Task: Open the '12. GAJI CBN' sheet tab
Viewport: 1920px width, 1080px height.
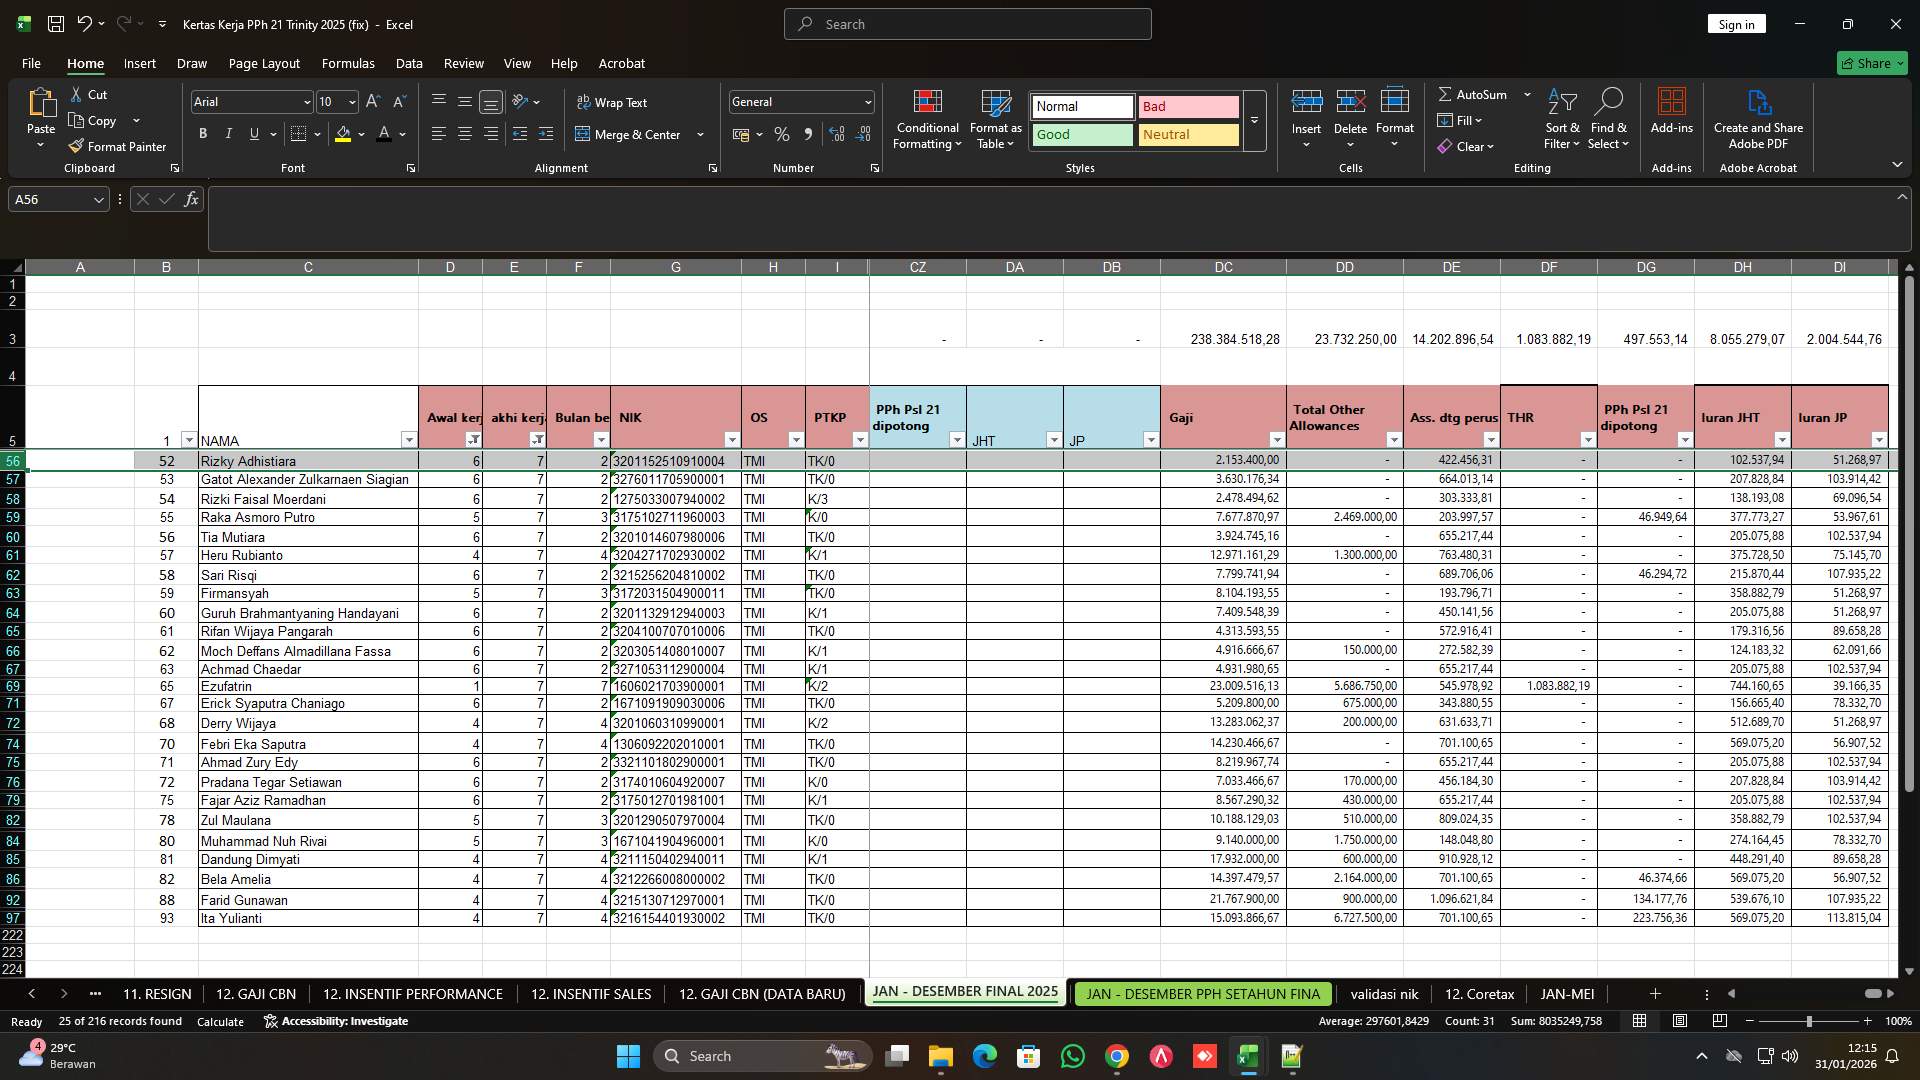Action: pos(256,993)
